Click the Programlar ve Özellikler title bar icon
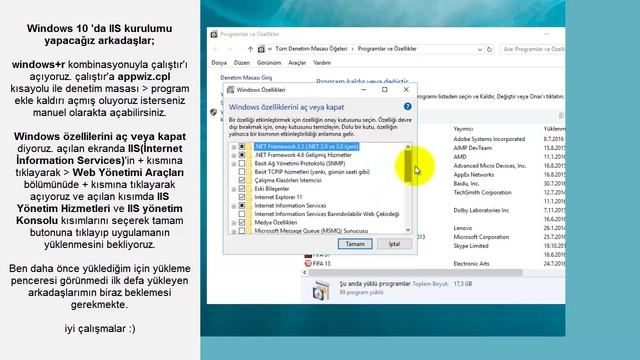Image resolution: width=640 pixels, height=360 pixels. point(214,34)
